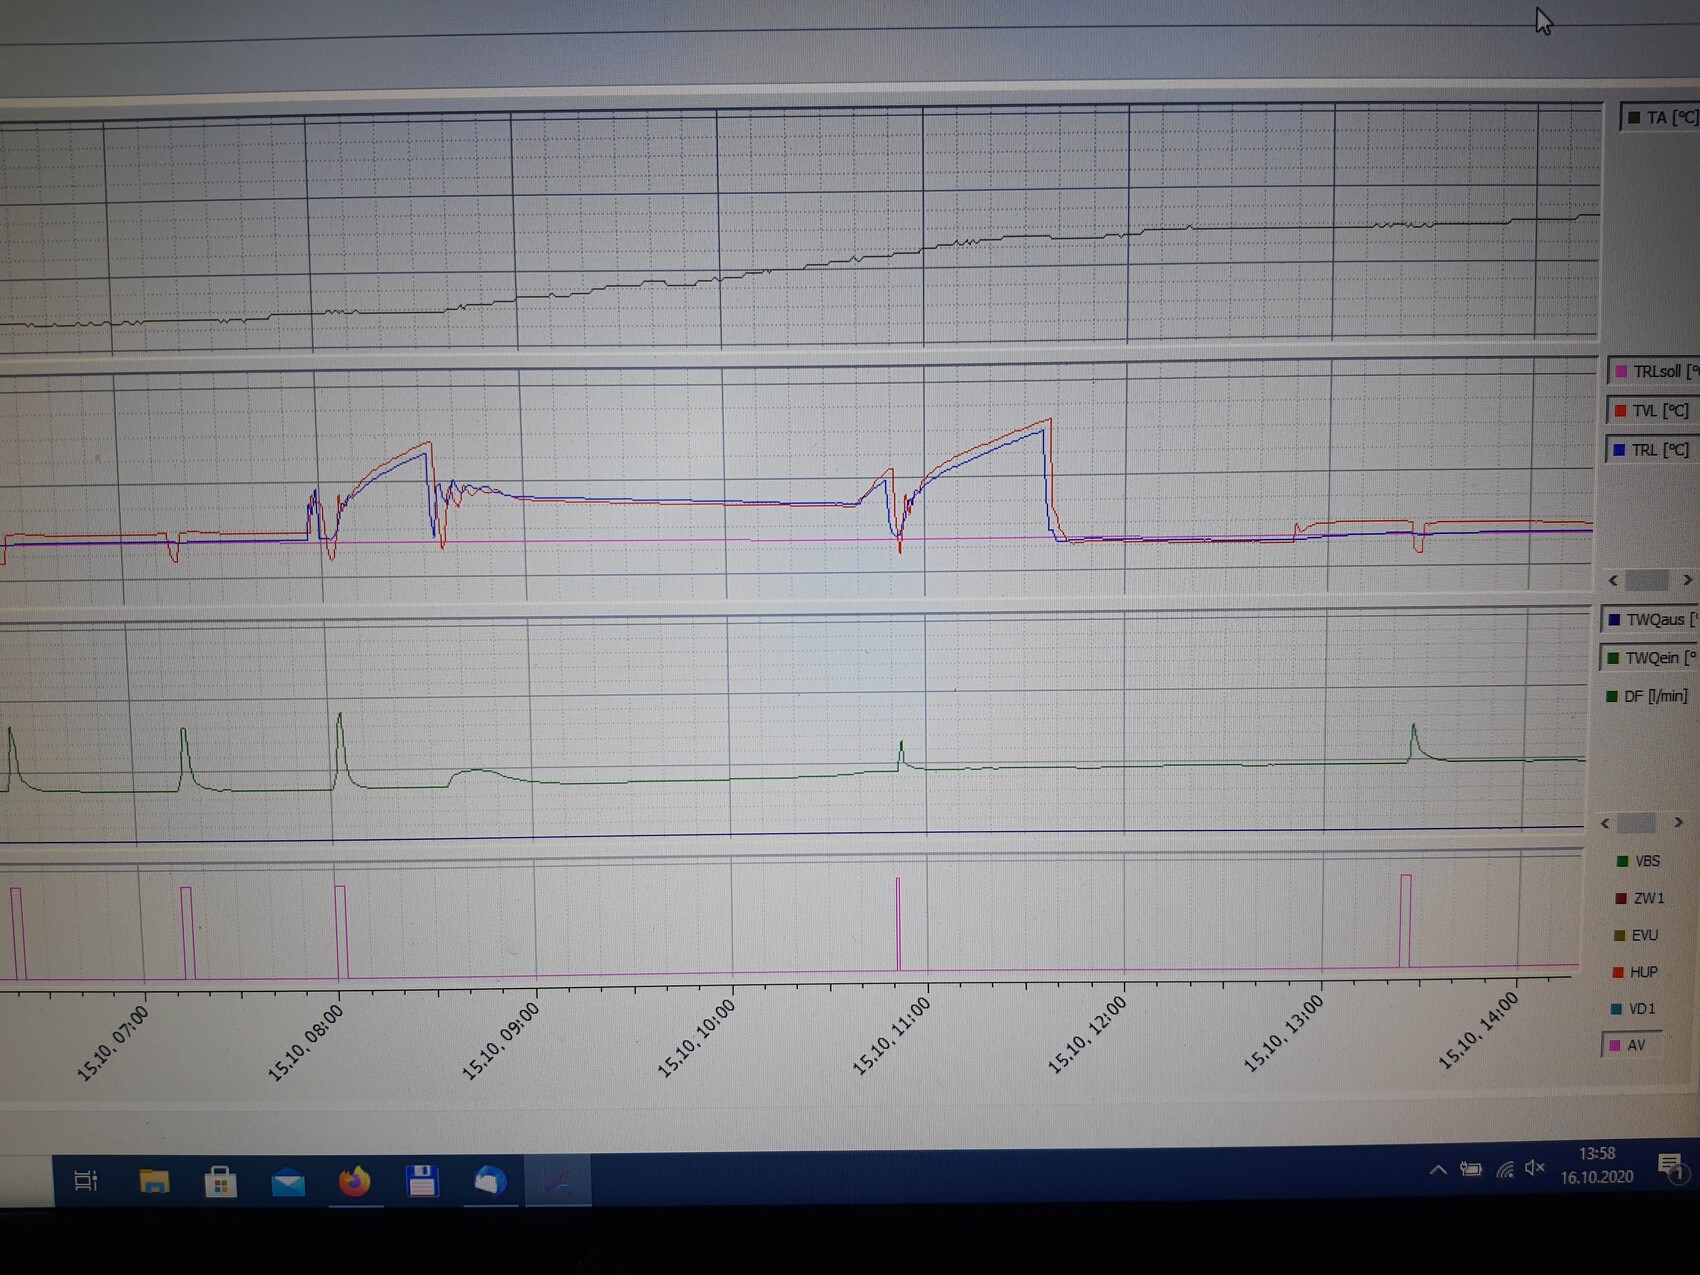Toggle the TVL [°C] series button
The height and width of the screenshot is (1275, 1700).
point(1652,411)
